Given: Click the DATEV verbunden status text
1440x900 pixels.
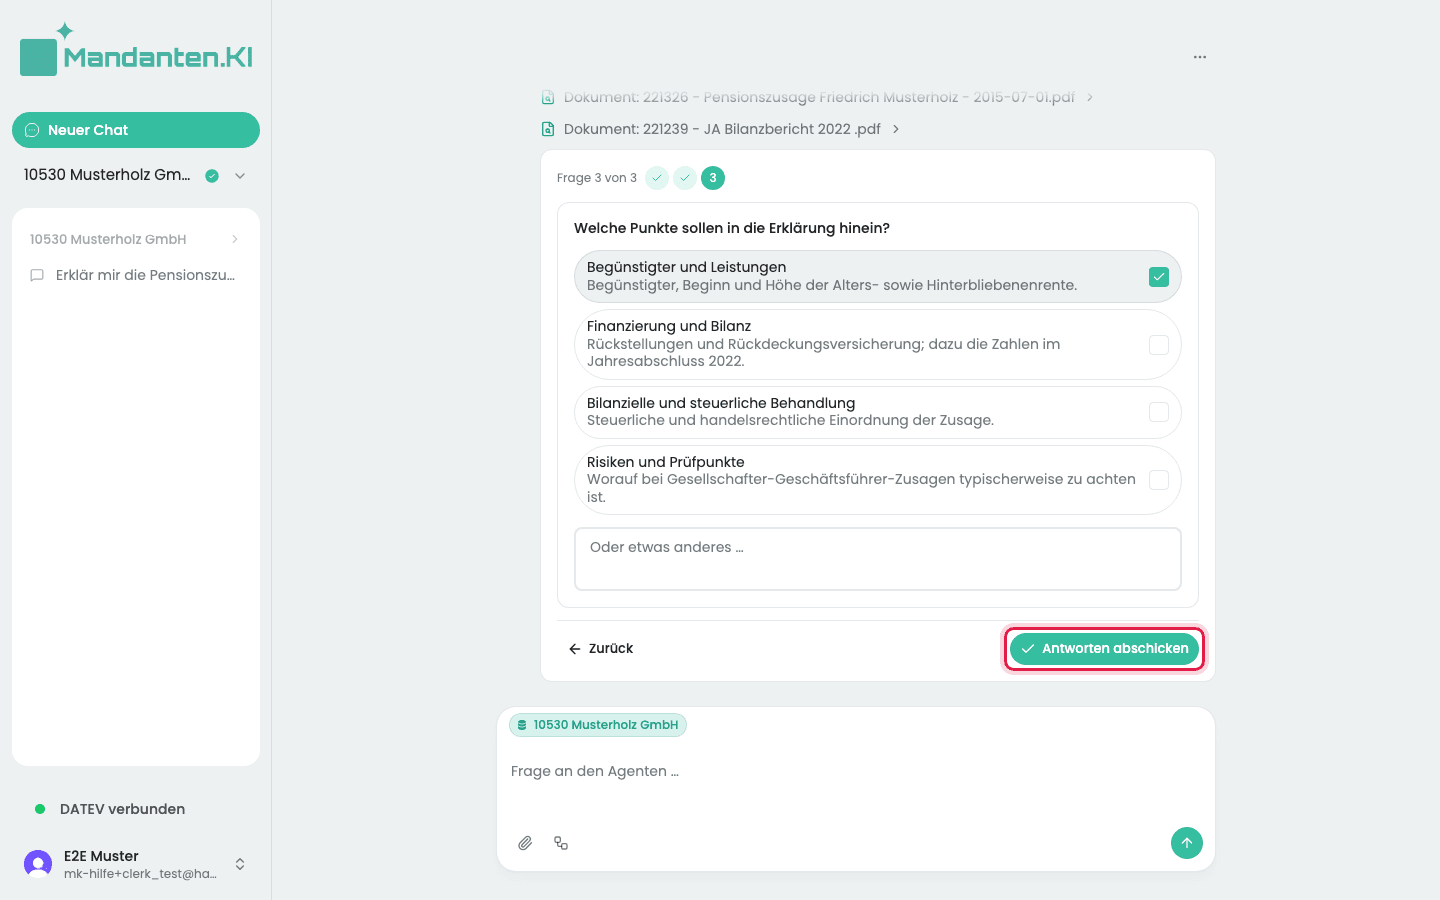Looking at the screenshot, I should click(x=122, y=809).
